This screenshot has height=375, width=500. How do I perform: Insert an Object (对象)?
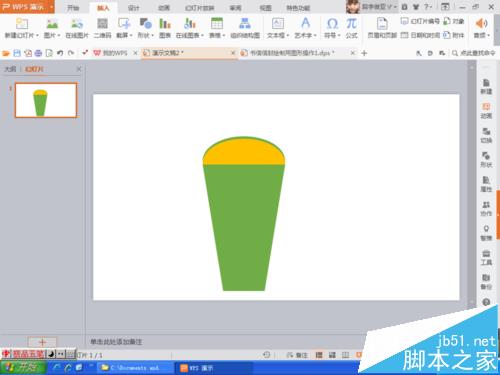coord(454,21)
